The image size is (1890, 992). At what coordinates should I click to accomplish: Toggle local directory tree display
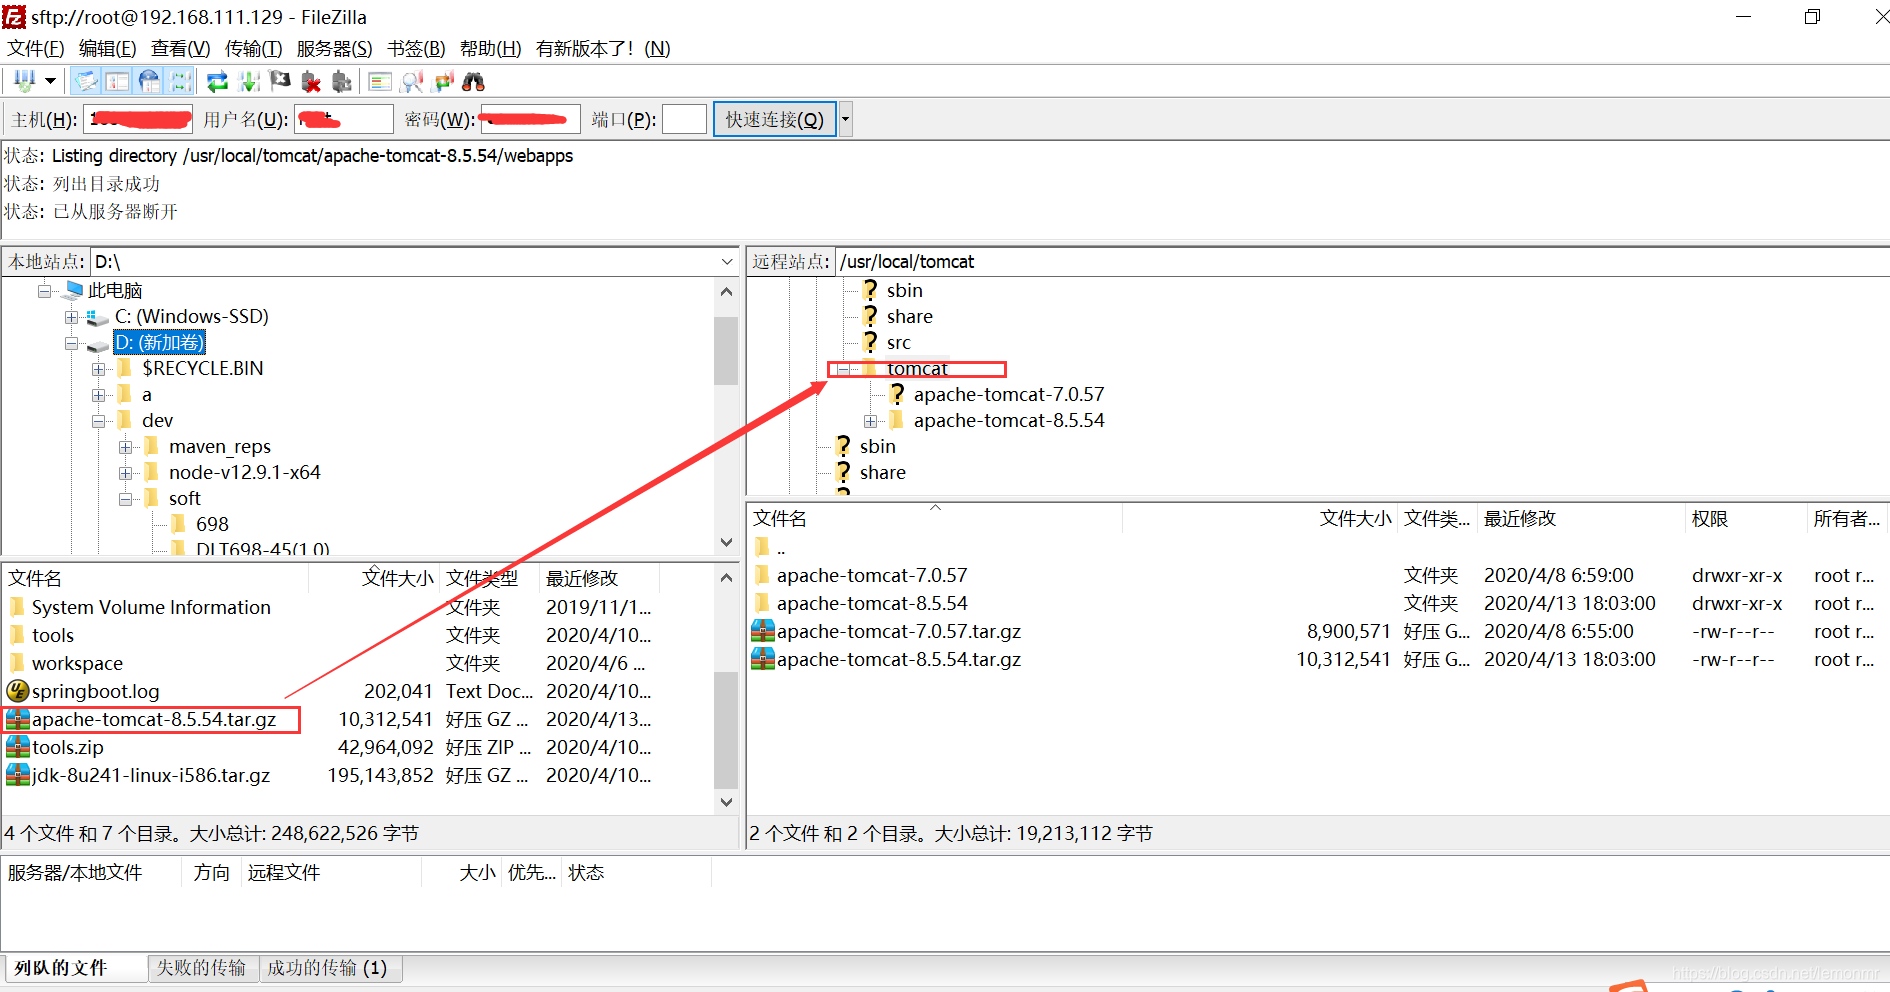click(x=118, y=81)
